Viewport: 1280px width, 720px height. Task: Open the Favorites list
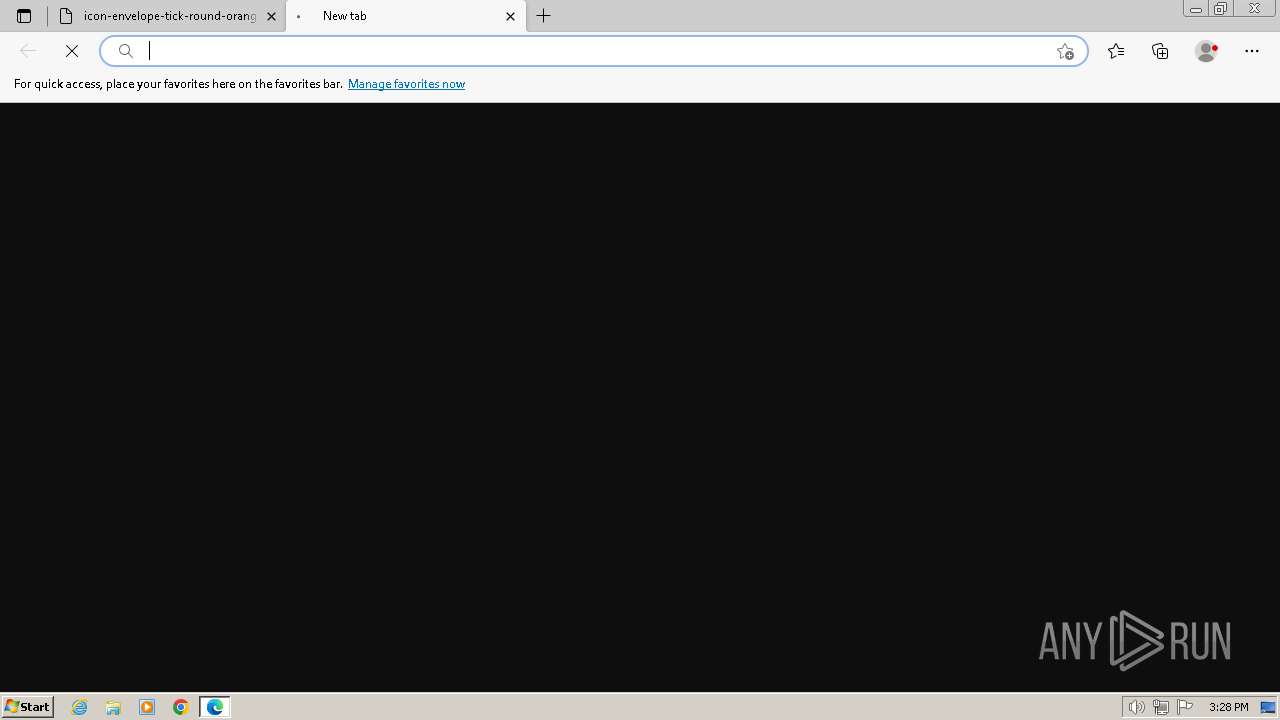coord(1116,51)
